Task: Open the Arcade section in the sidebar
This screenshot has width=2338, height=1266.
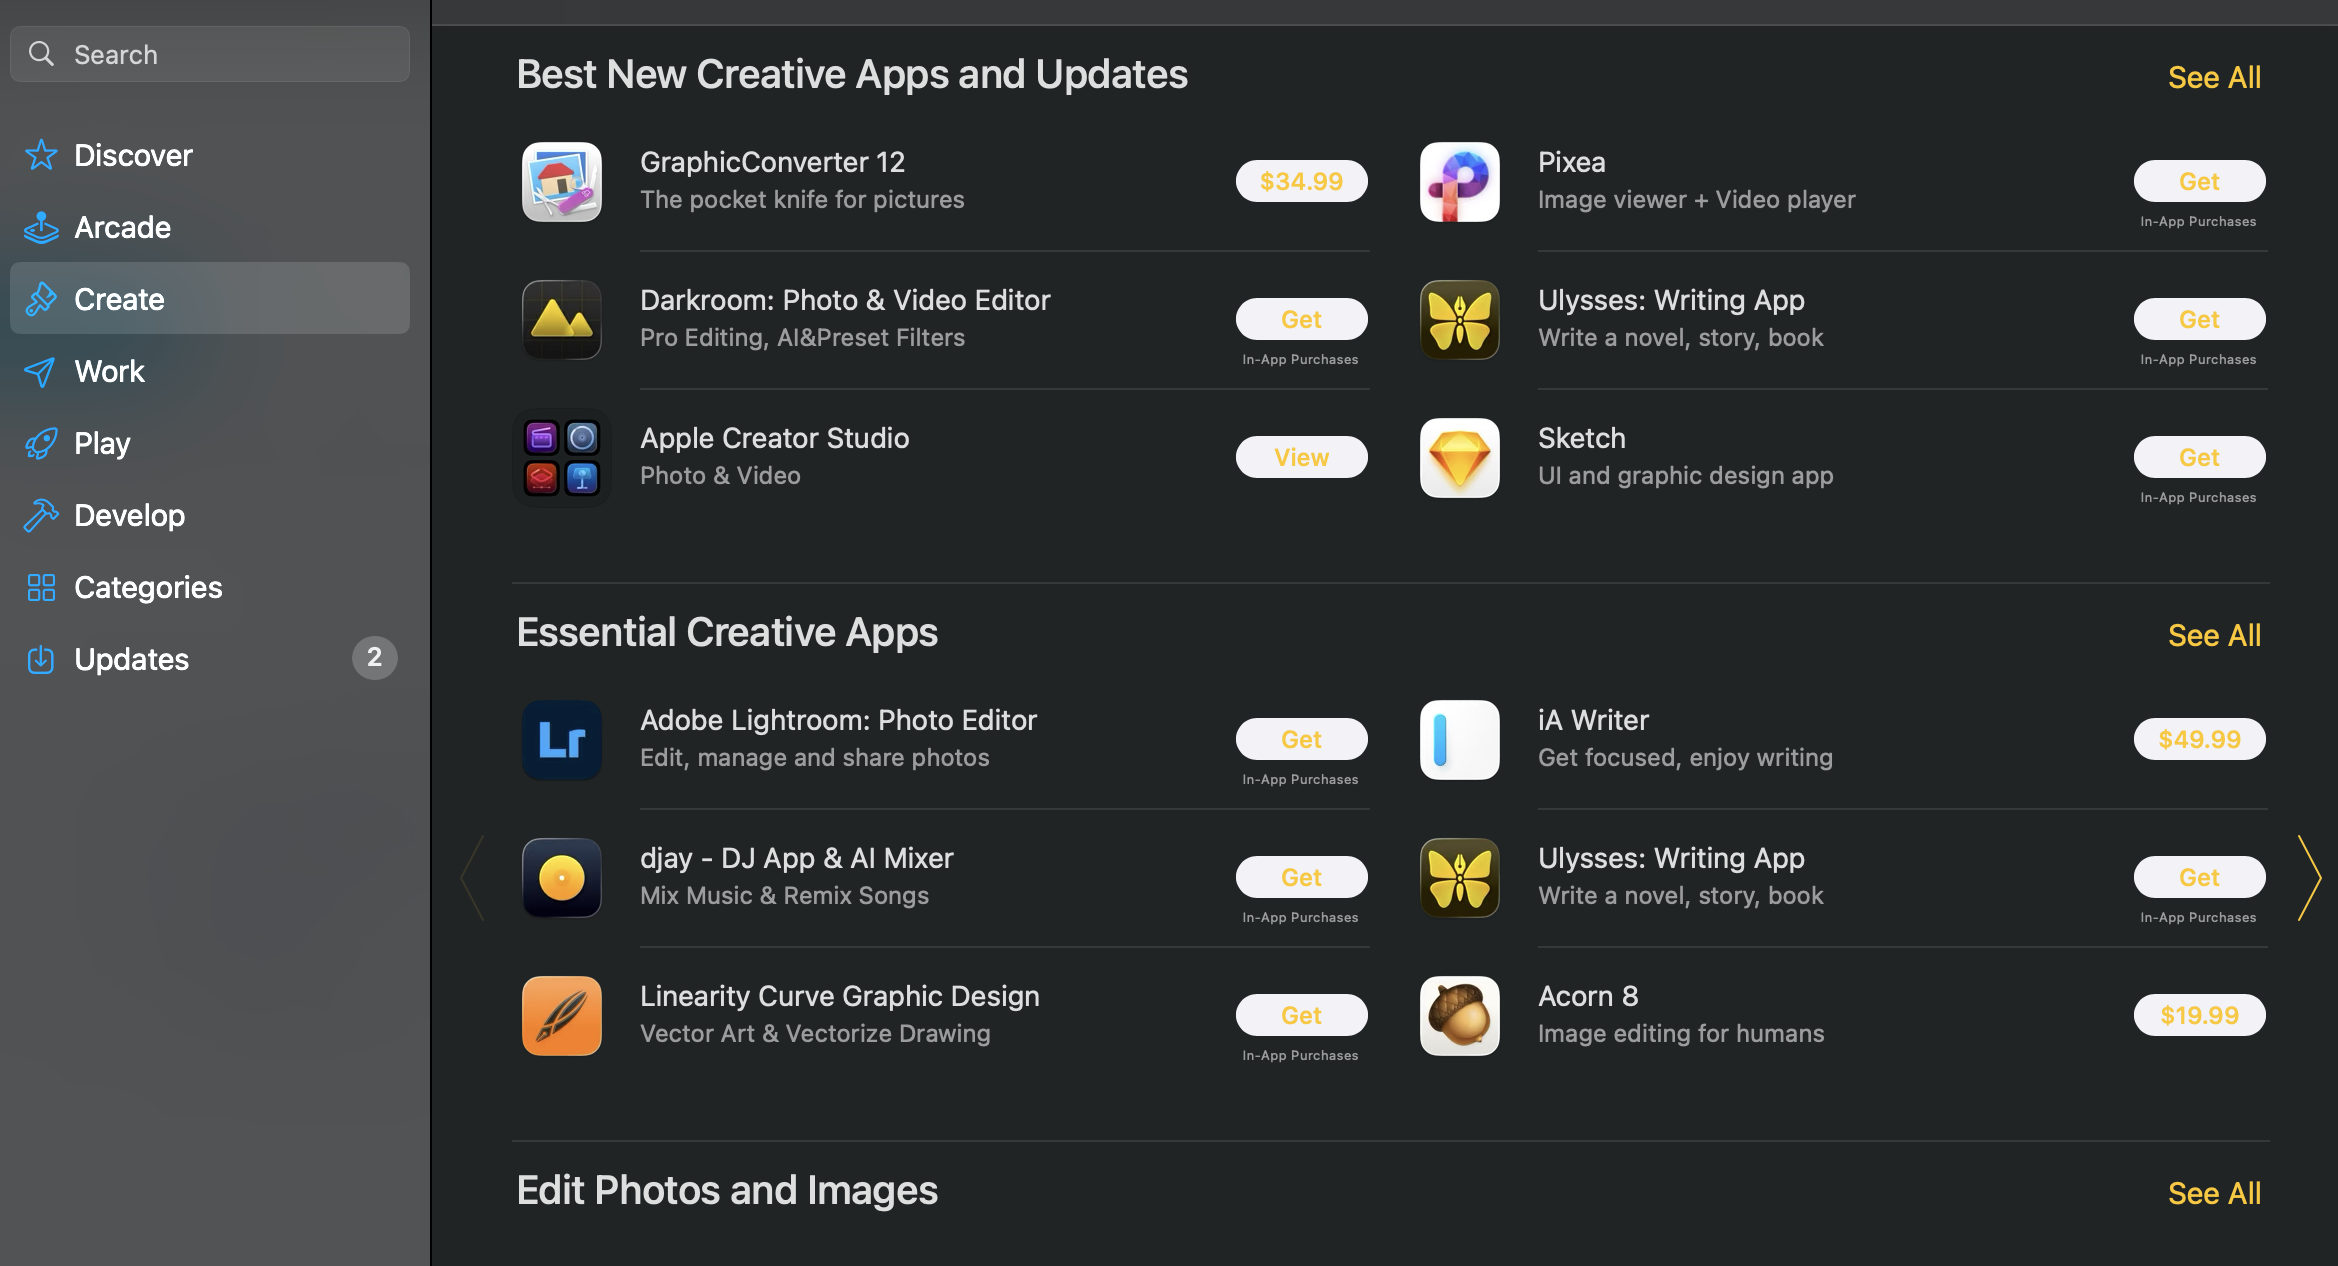Action: click(x=122, y=227)
